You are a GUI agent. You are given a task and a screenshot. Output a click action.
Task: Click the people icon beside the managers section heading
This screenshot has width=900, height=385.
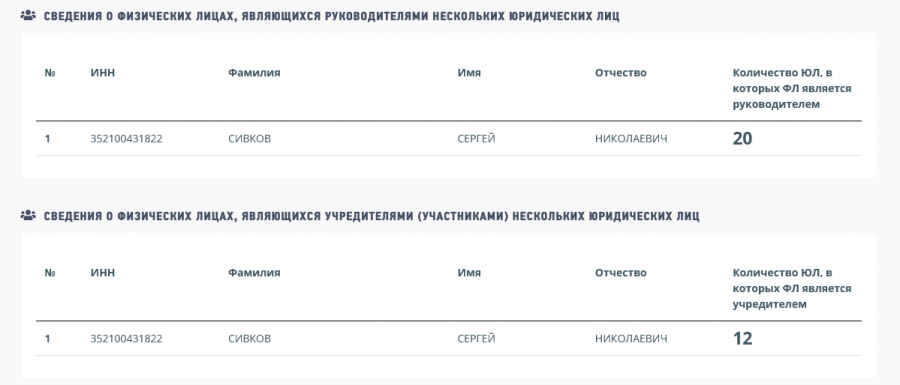(x=28, y=16)
